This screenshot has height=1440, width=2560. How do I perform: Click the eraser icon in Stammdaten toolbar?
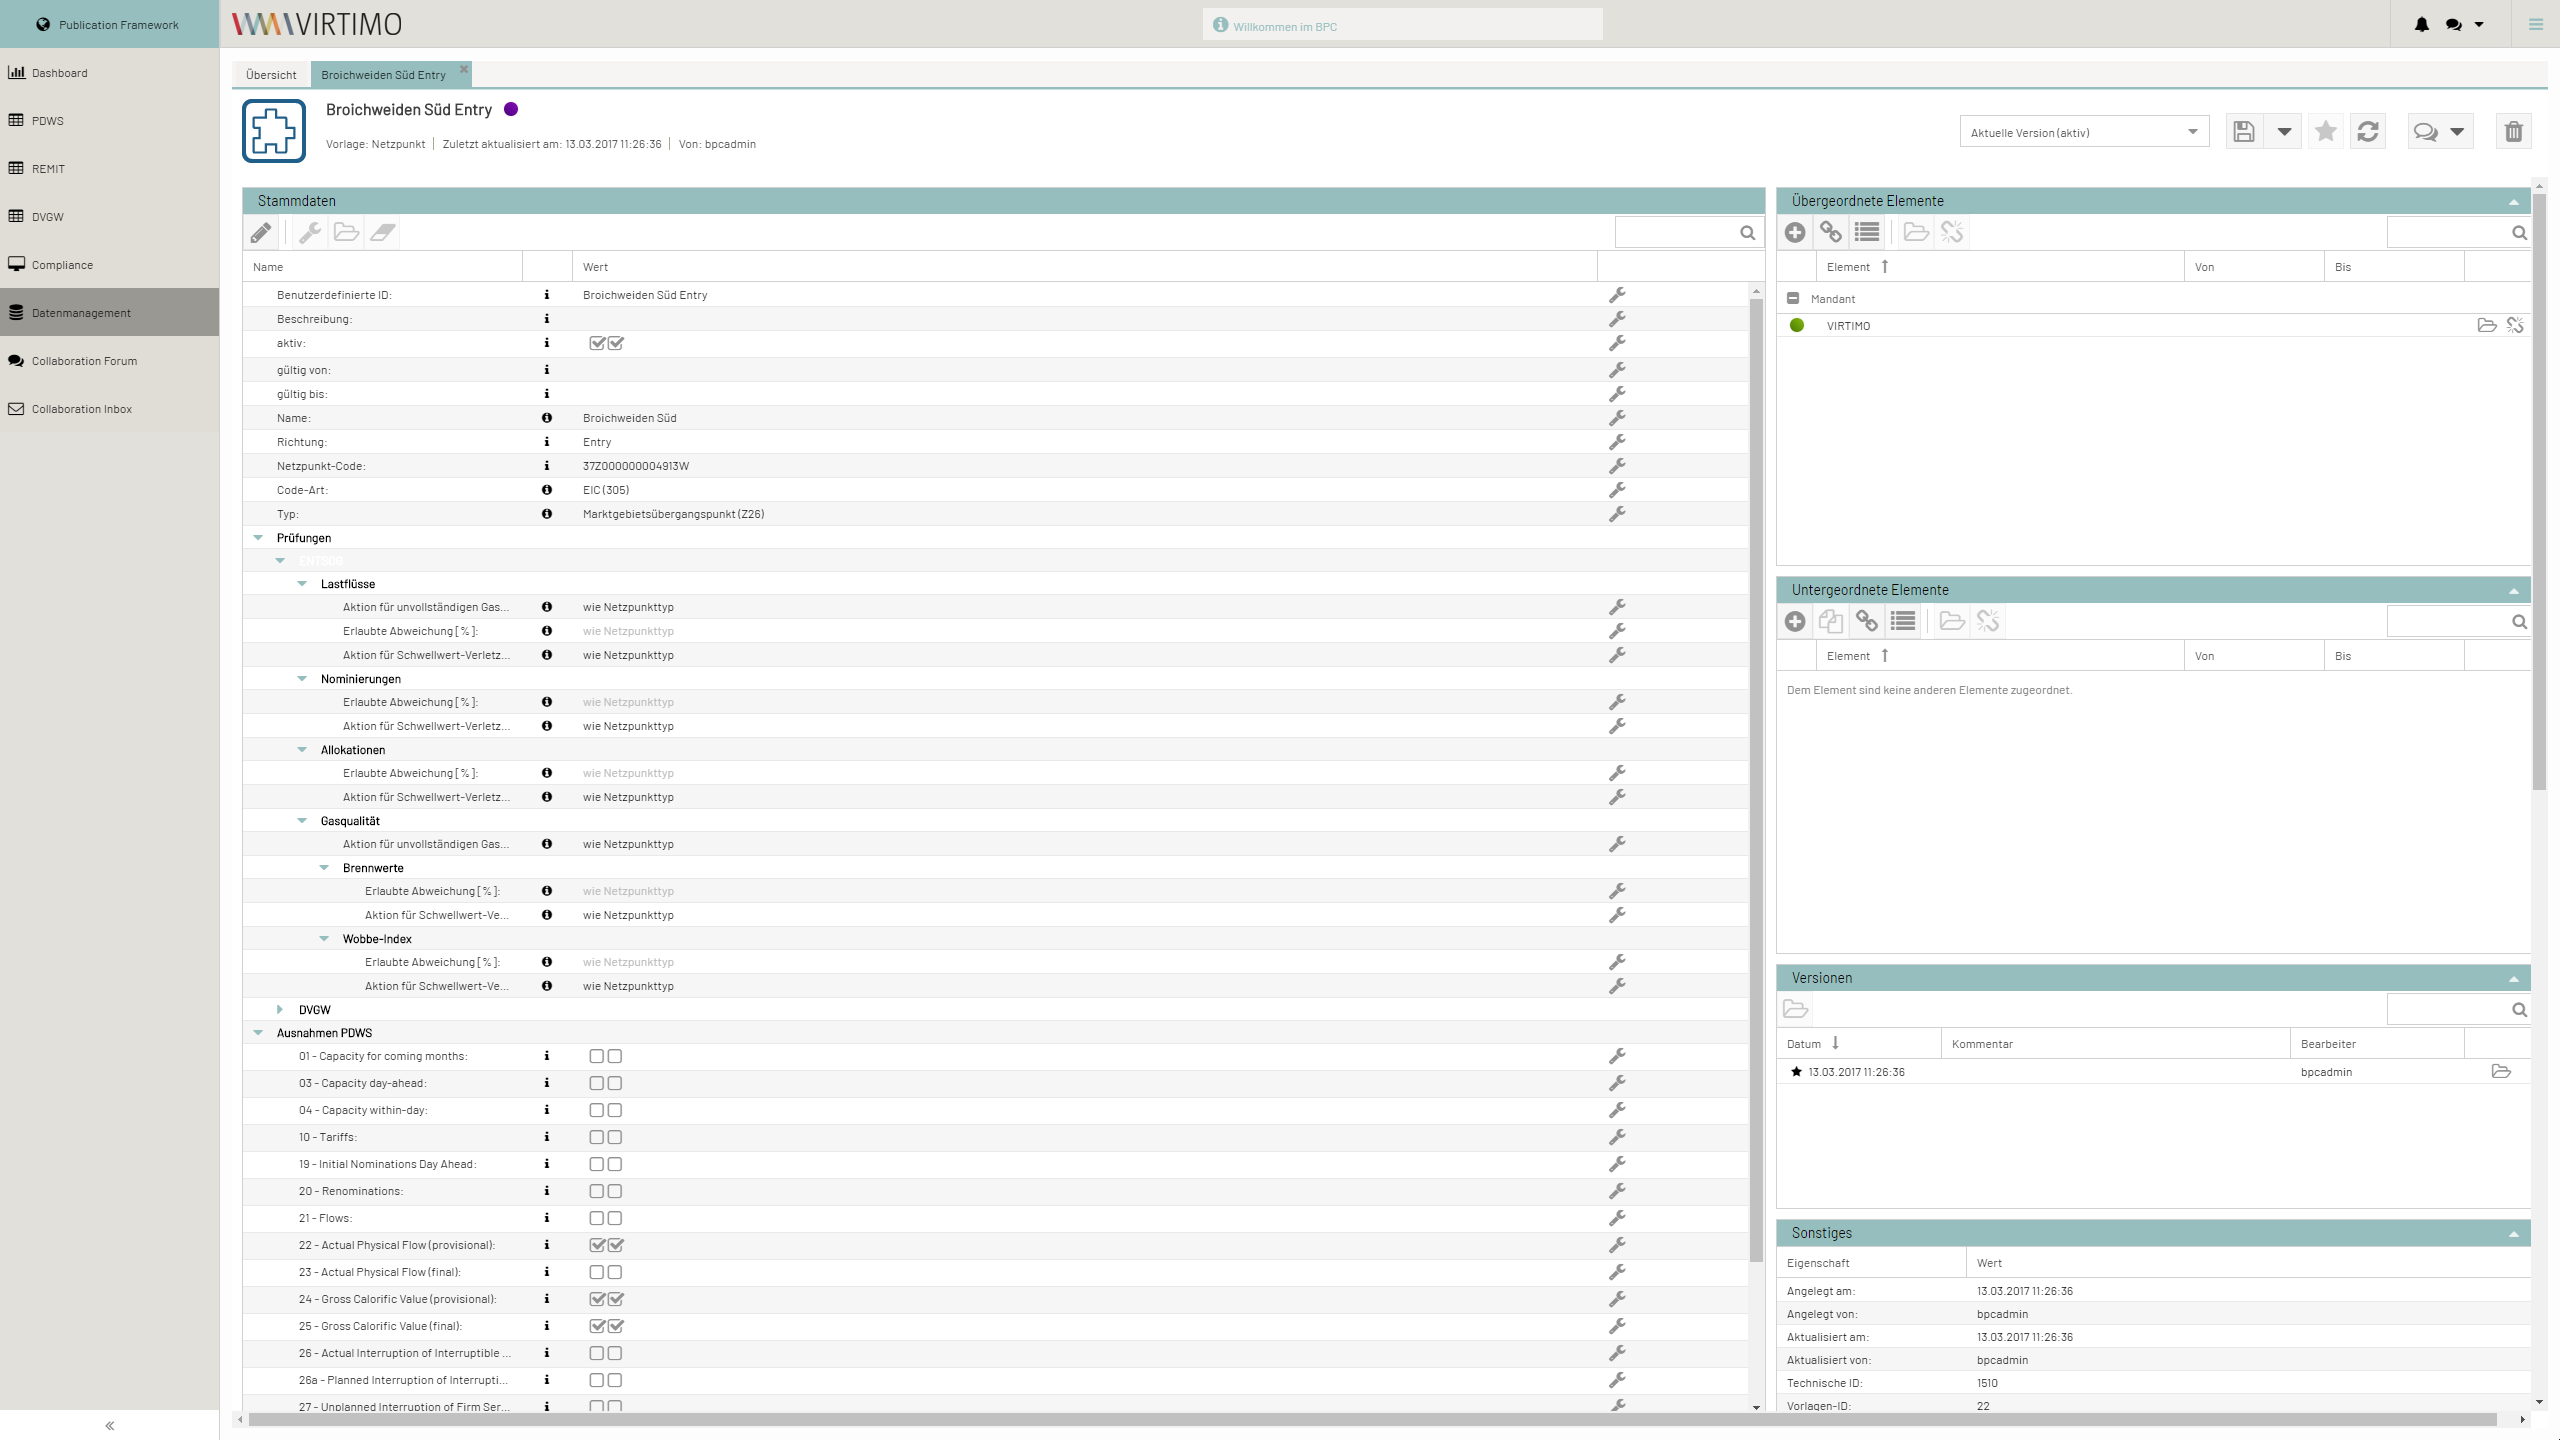(x=383, y=233)
